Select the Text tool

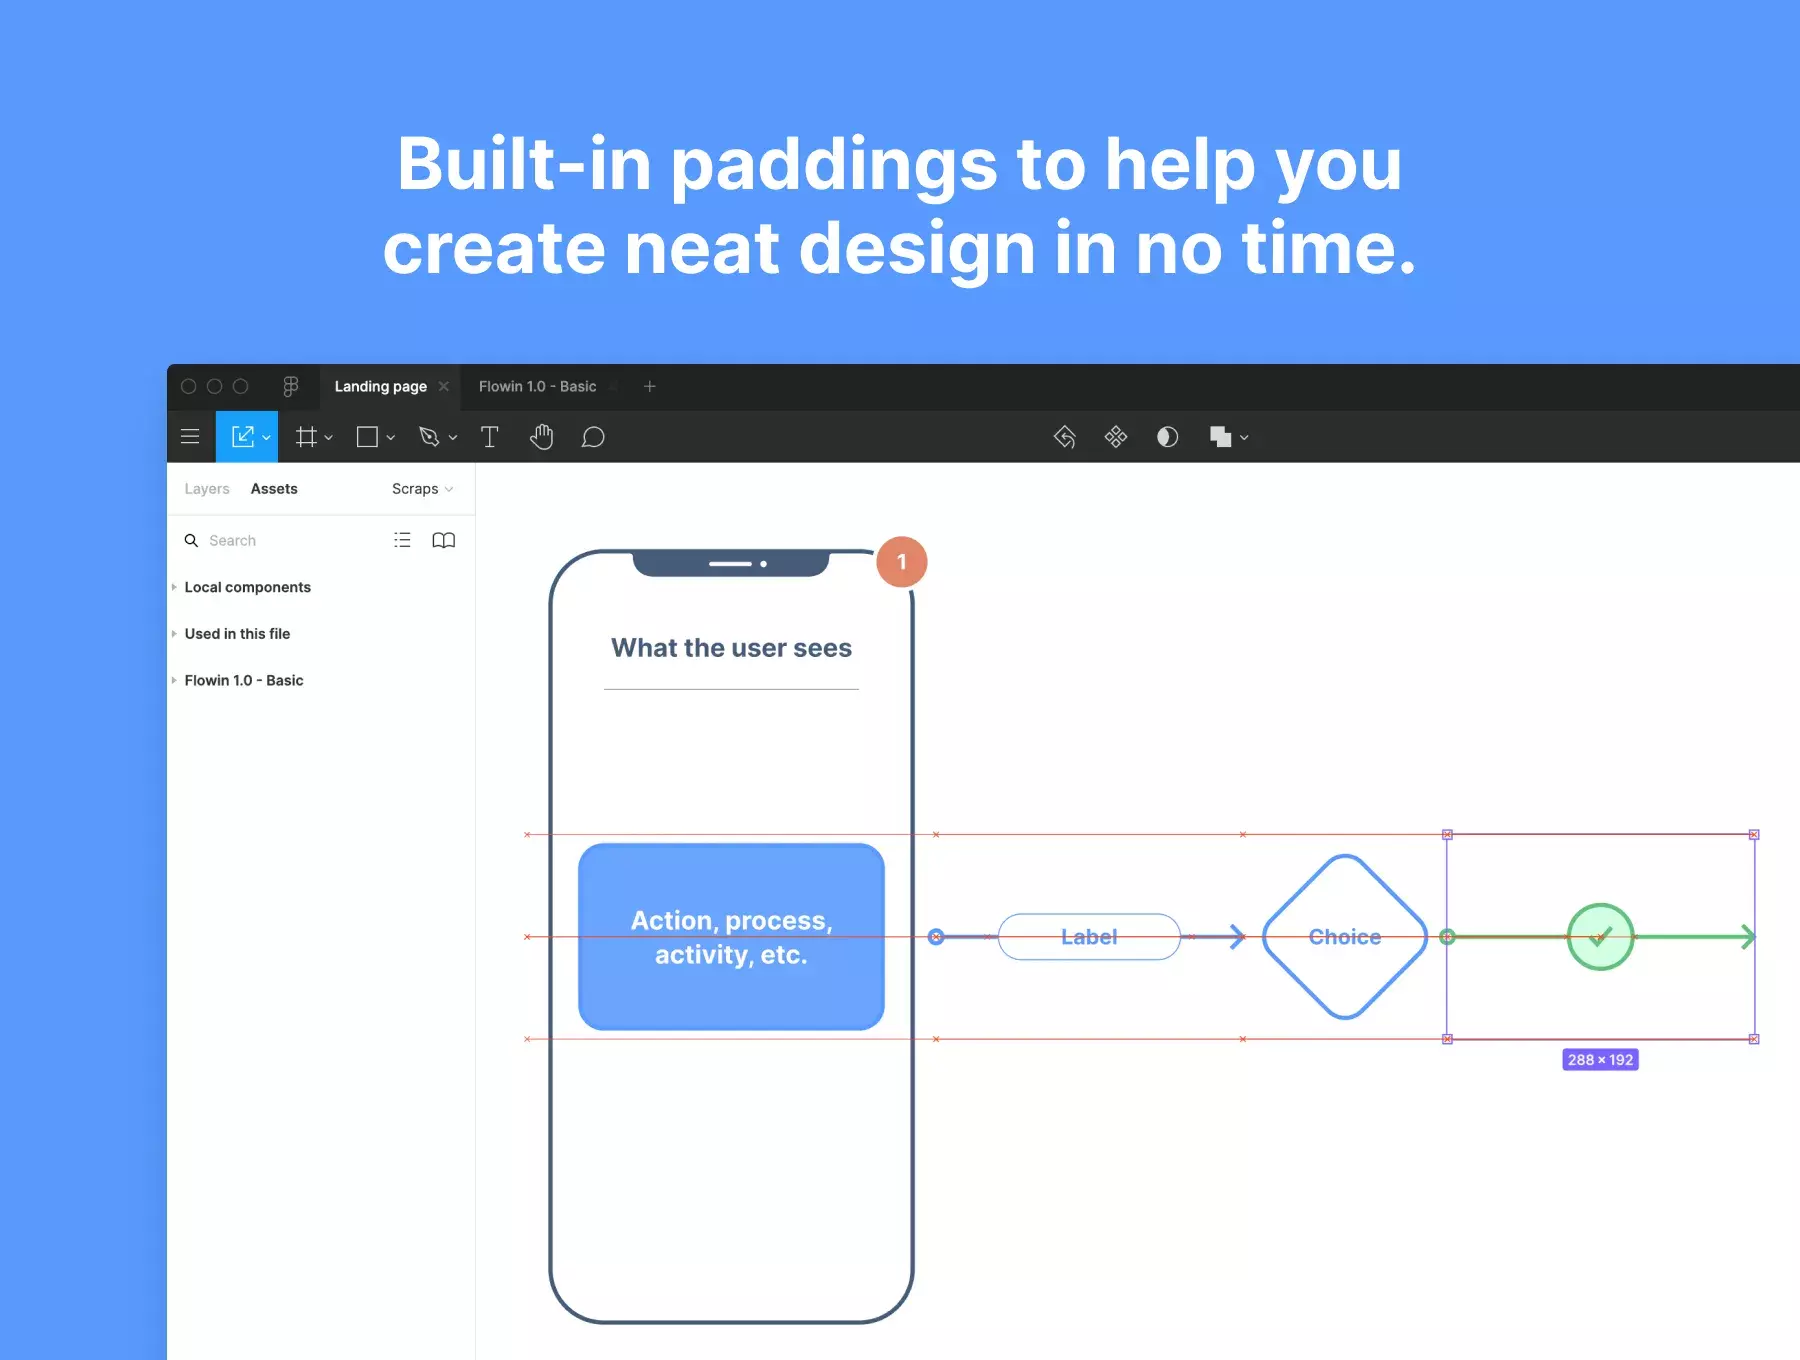click(x=490, y=437)
